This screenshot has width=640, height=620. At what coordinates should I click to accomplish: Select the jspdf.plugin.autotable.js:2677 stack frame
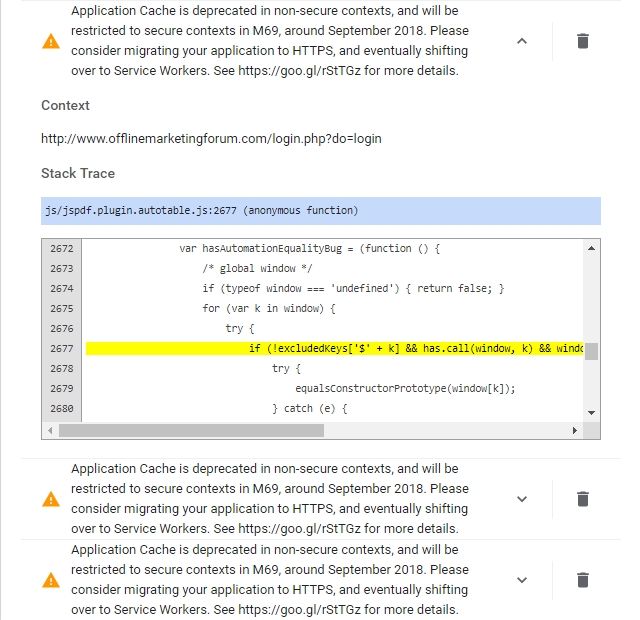321,211
